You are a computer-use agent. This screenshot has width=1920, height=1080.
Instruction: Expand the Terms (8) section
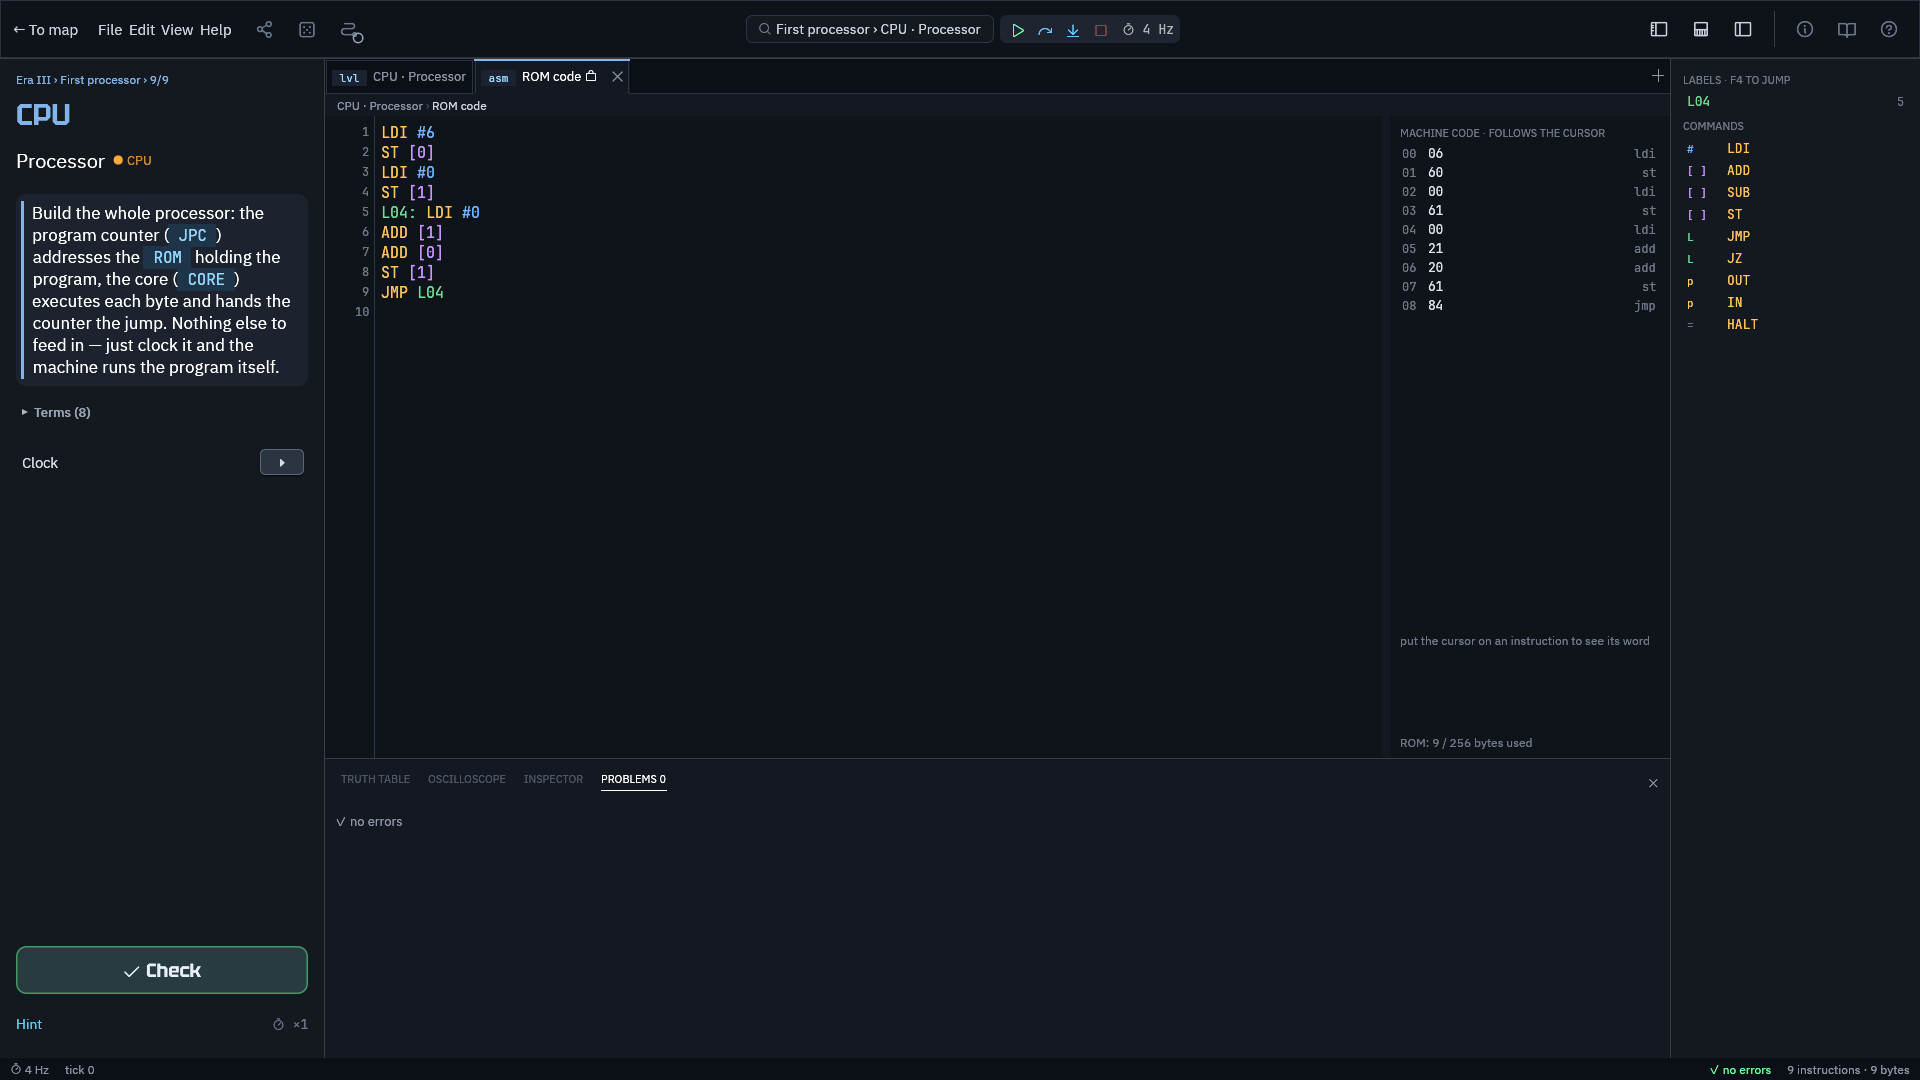(x=56, y=413)
